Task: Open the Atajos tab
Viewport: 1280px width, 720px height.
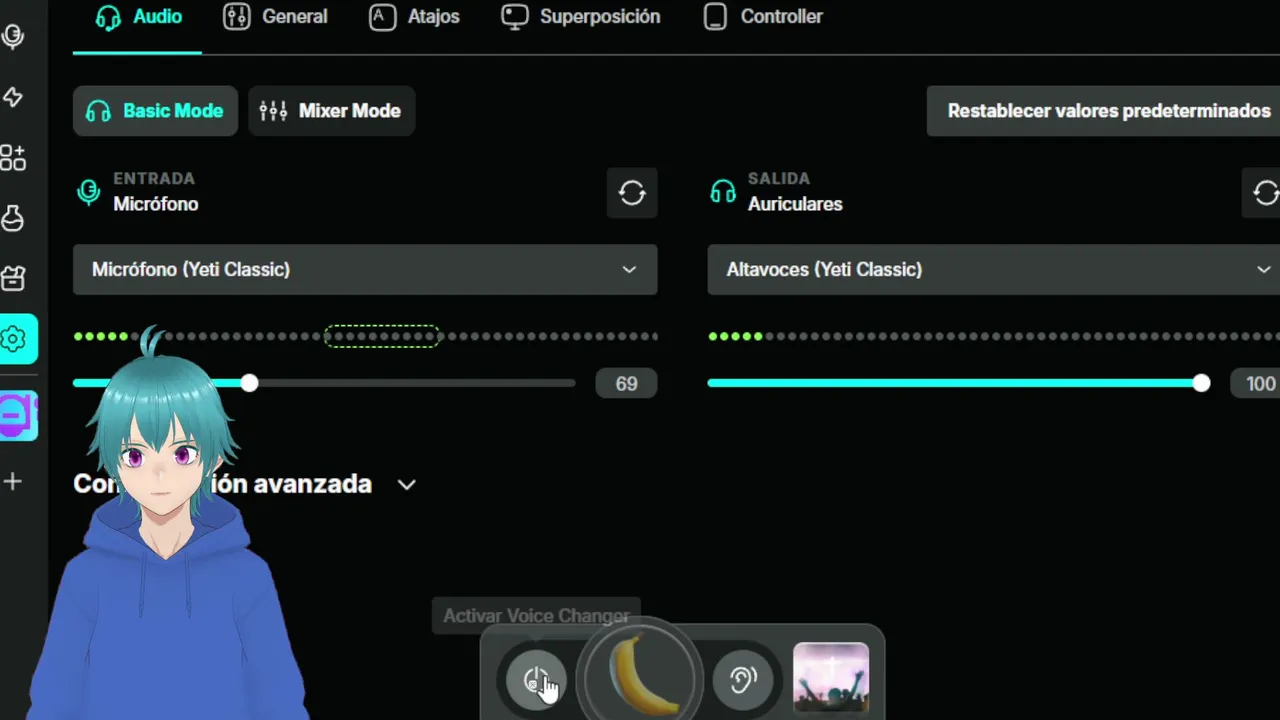Action: click(x=414, y=17)
